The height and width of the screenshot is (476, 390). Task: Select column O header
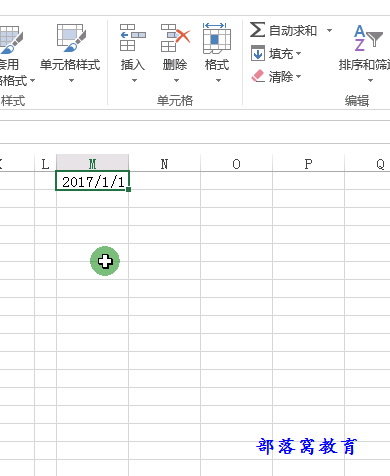tap(236, 163)
